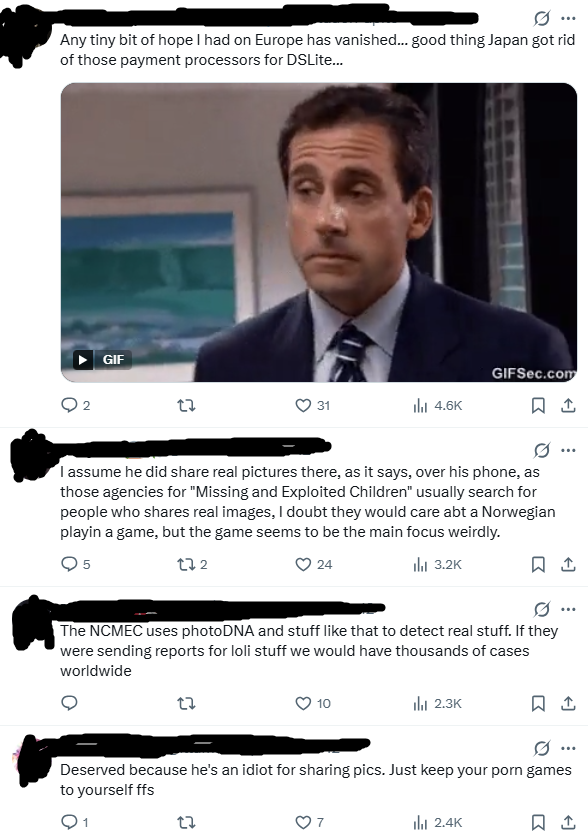
Task: Open more options on NCMEC tweet
Action: point(568,609)
